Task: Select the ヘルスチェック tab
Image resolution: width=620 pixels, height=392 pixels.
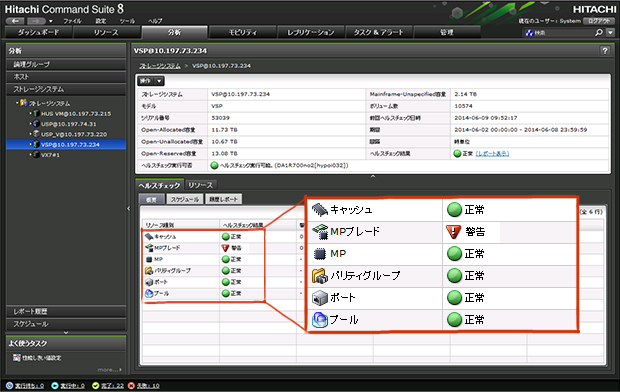Action: (159, 185)
